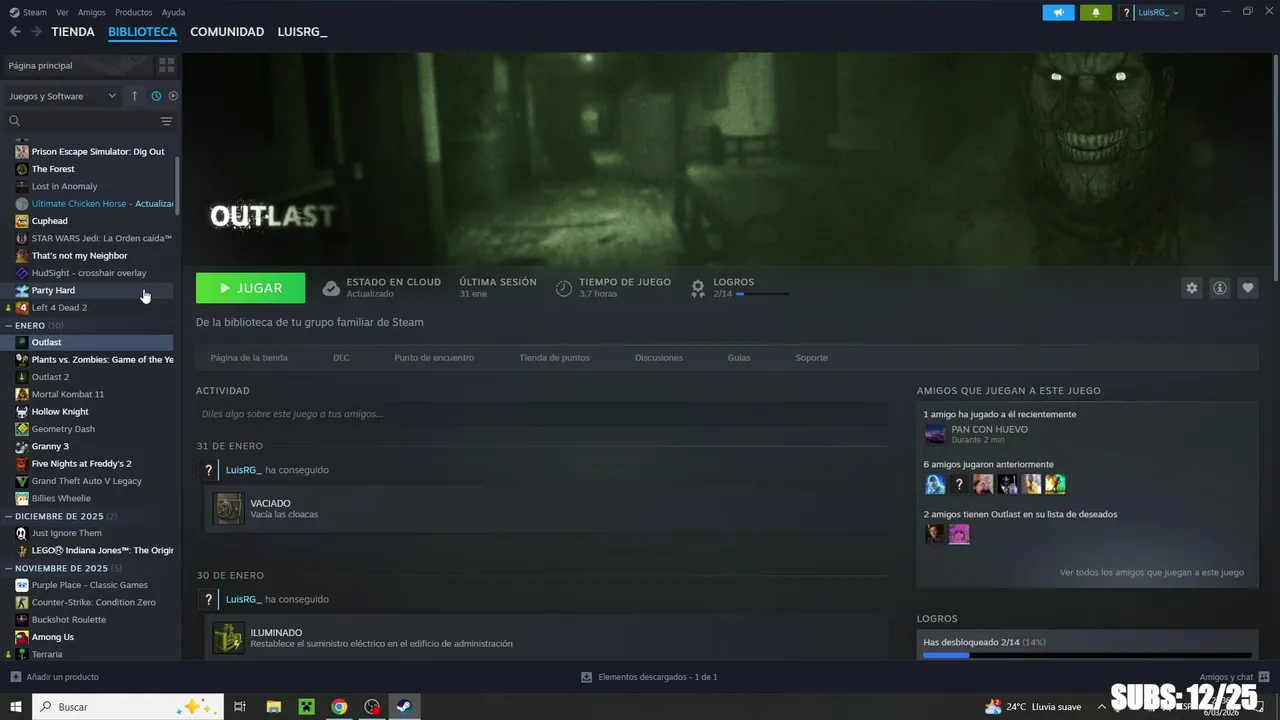Open the Ayuda menu

click(x=173, y=12)
